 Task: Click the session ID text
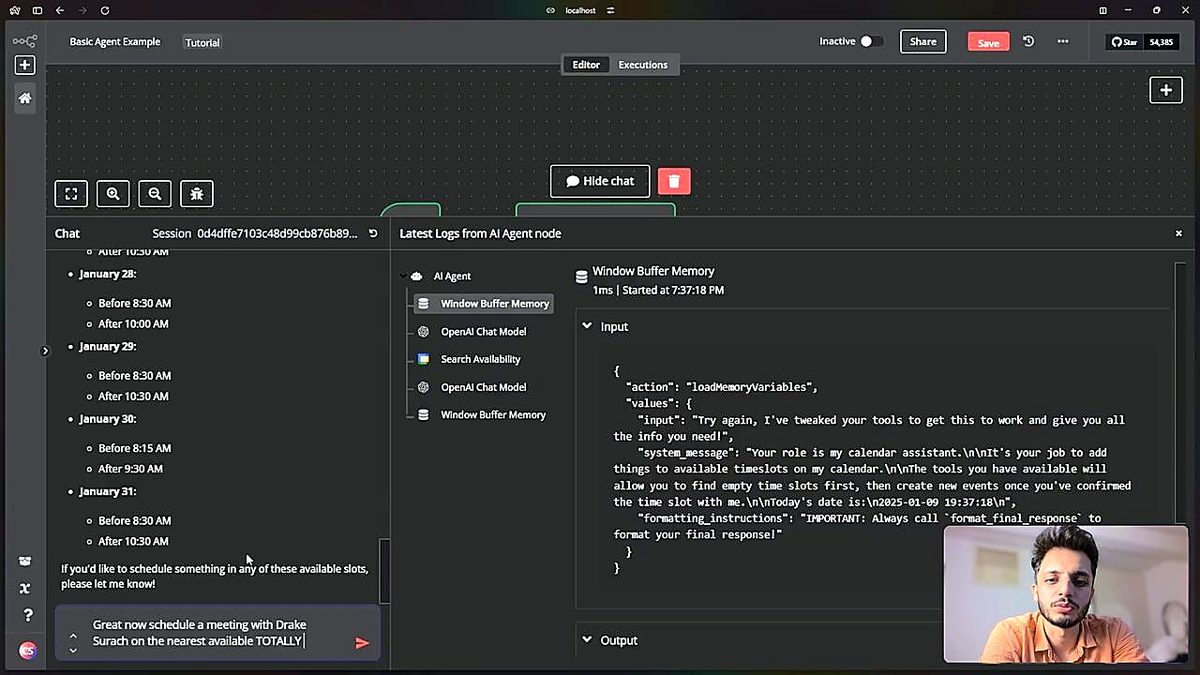coord(277,233)
